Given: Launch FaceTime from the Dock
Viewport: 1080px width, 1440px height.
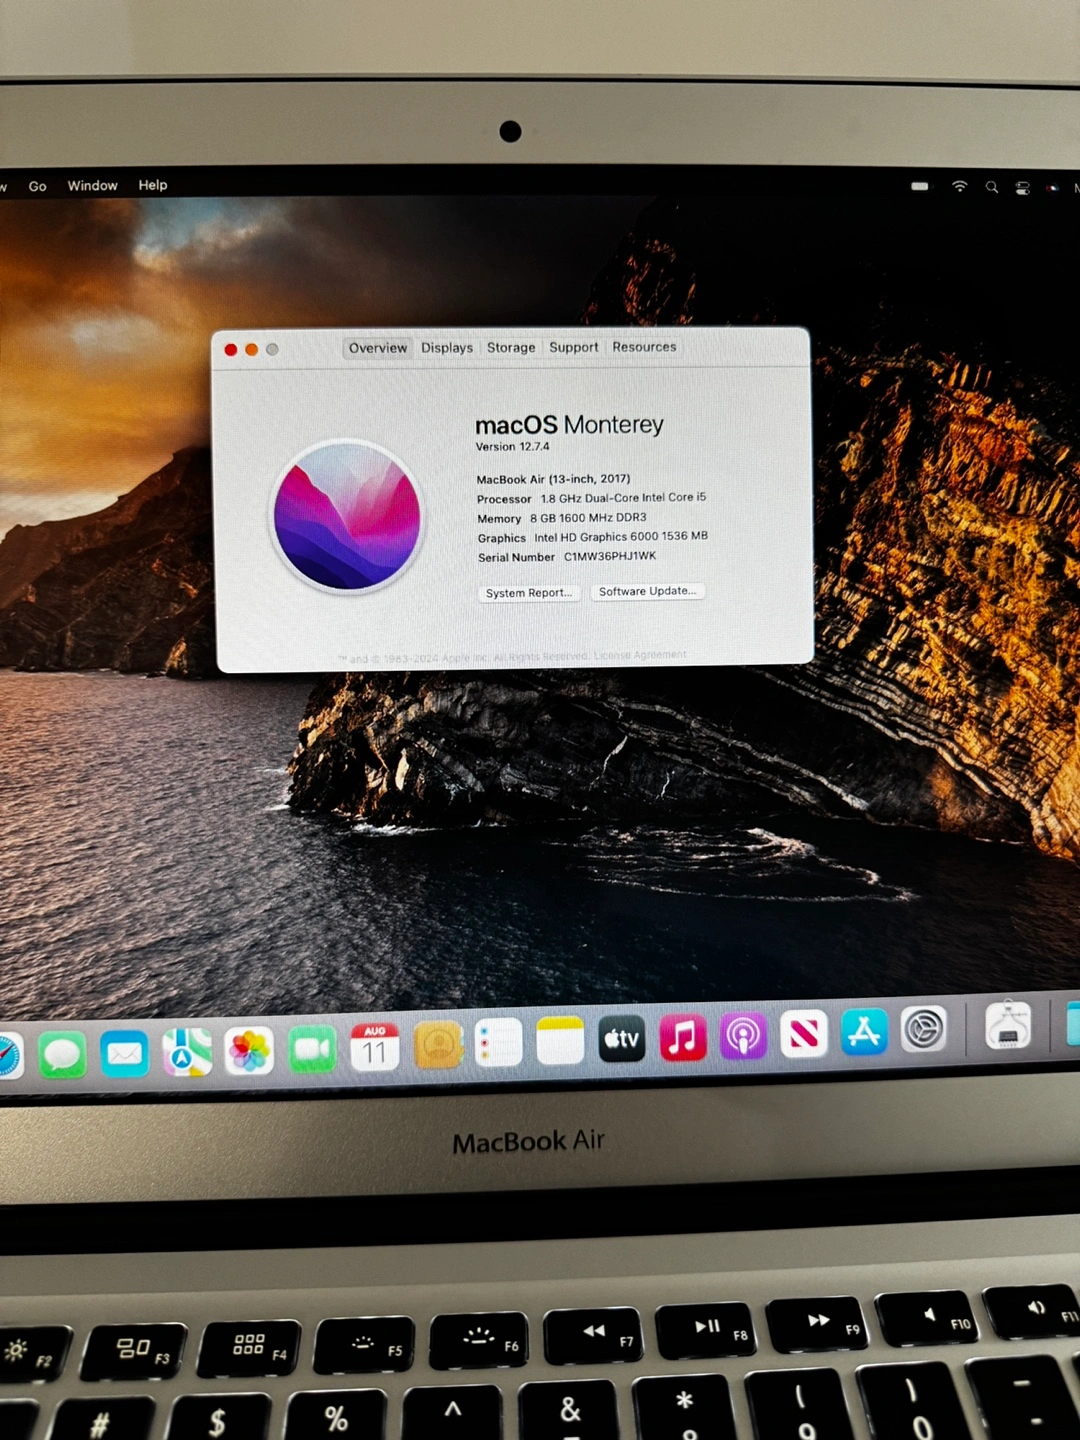Looking at the screenshot, I should 312,1049.
